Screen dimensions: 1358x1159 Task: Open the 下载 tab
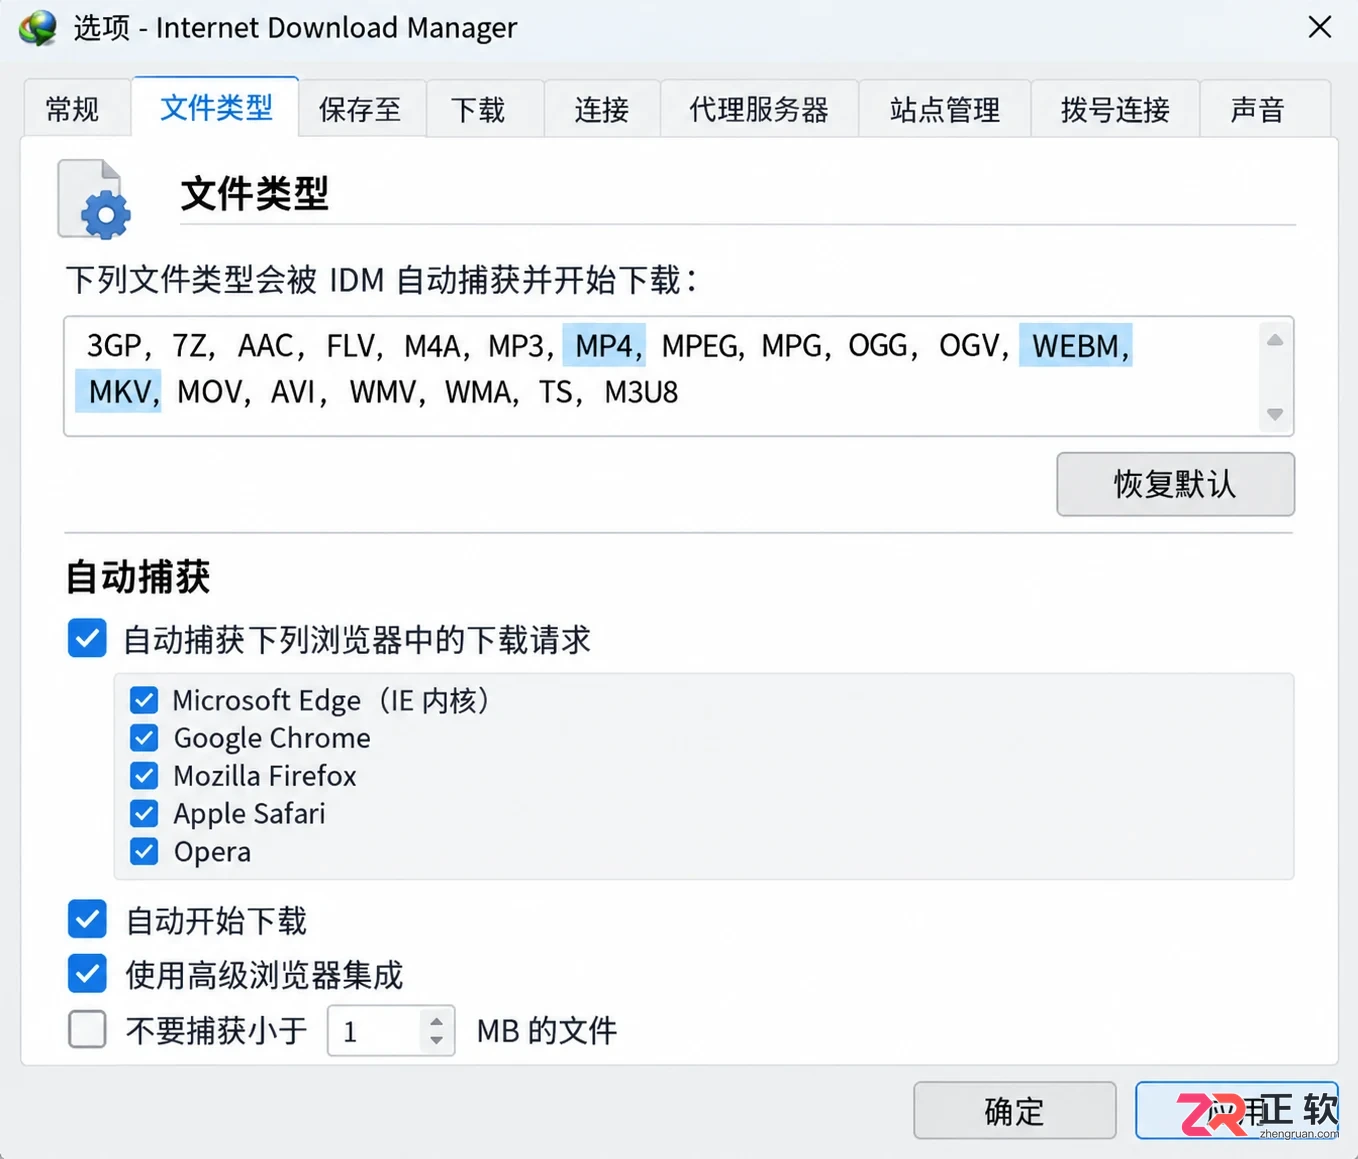485,109
